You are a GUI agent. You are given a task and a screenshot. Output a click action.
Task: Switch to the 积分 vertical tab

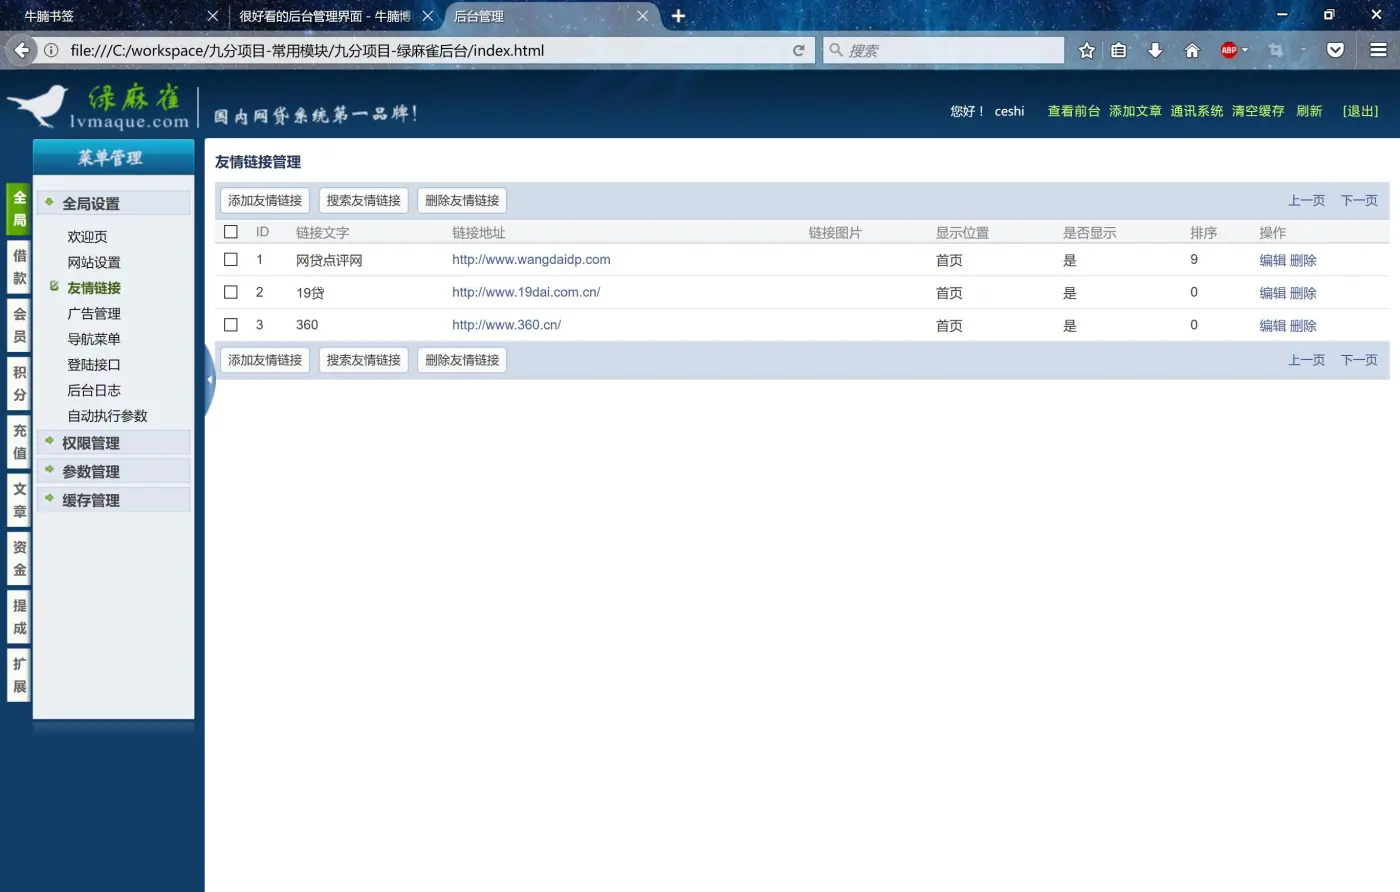19,384
